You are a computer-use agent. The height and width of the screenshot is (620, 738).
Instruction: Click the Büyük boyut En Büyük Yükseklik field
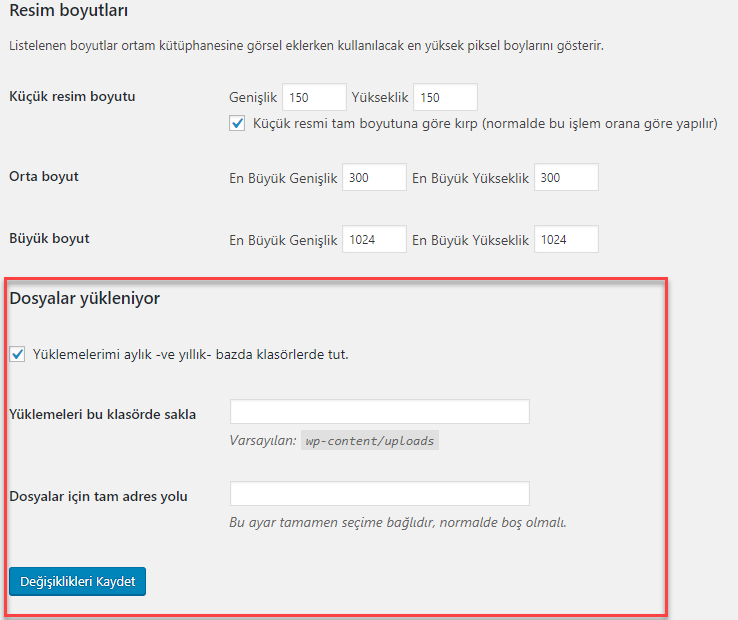pos(566,239)
